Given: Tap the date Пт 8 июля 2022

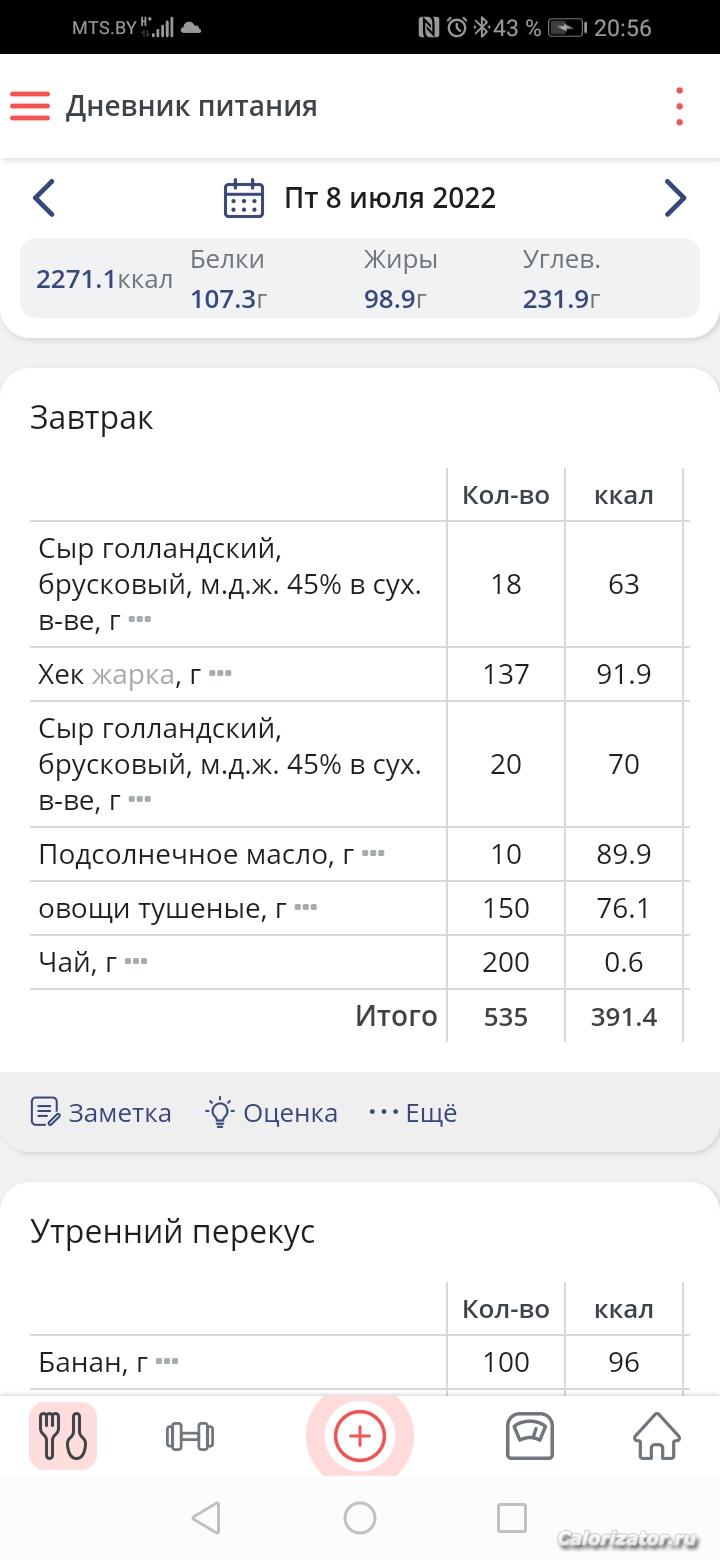Looking at the screenshot, I should pos(390,198).
